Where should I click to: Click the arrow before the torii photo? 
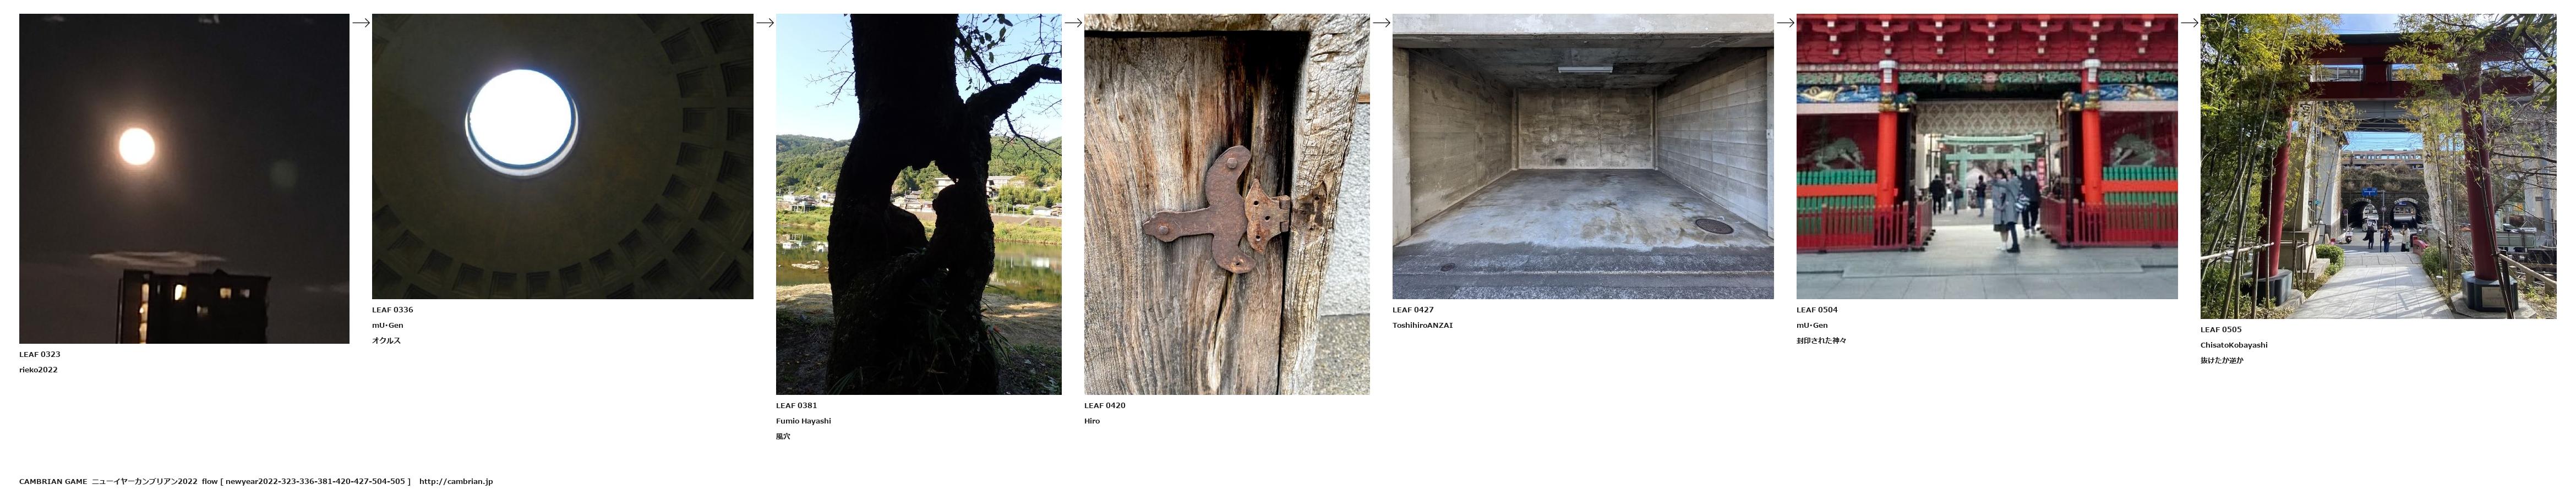2189,23
